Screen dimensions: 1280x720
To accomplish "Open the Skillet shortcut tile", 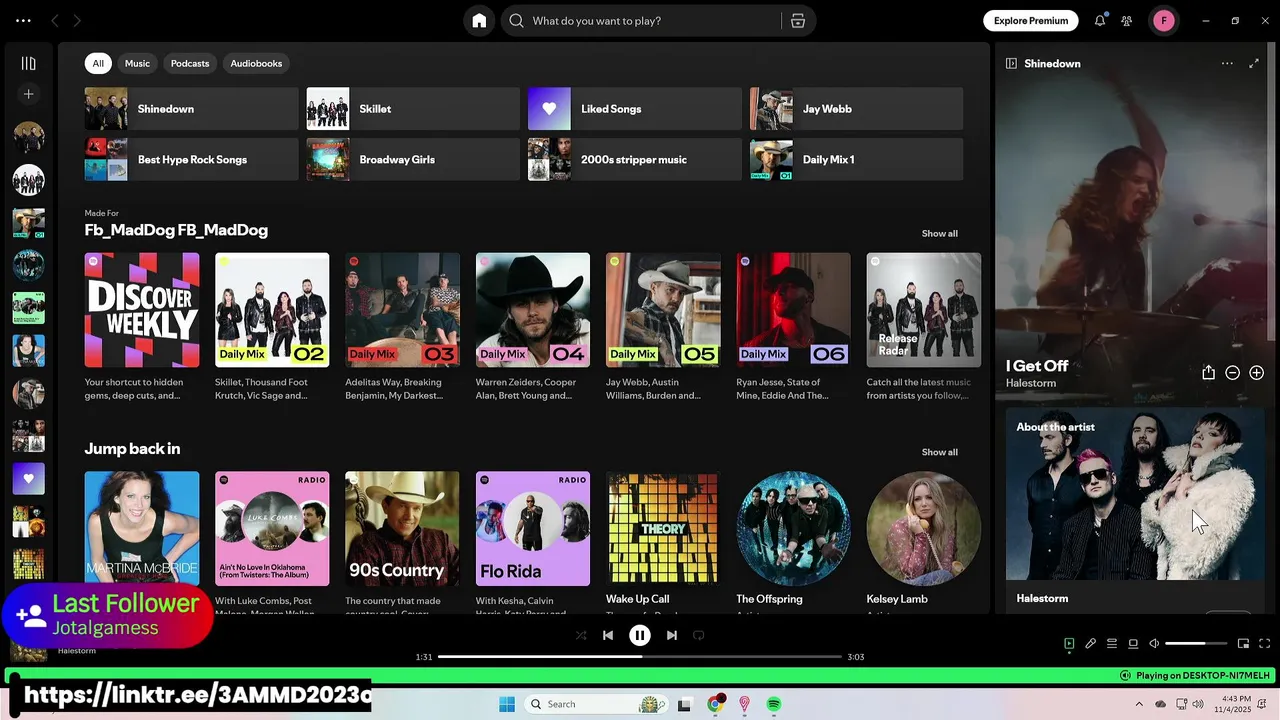I will click(x=413, y=109).
